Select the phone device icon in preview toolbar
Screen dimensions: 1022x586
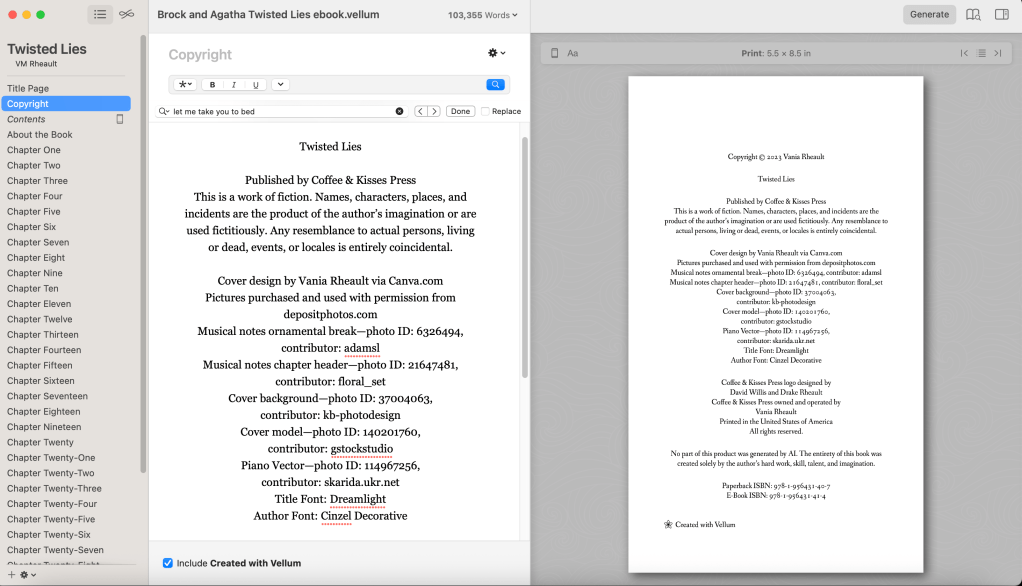(554, 52)
